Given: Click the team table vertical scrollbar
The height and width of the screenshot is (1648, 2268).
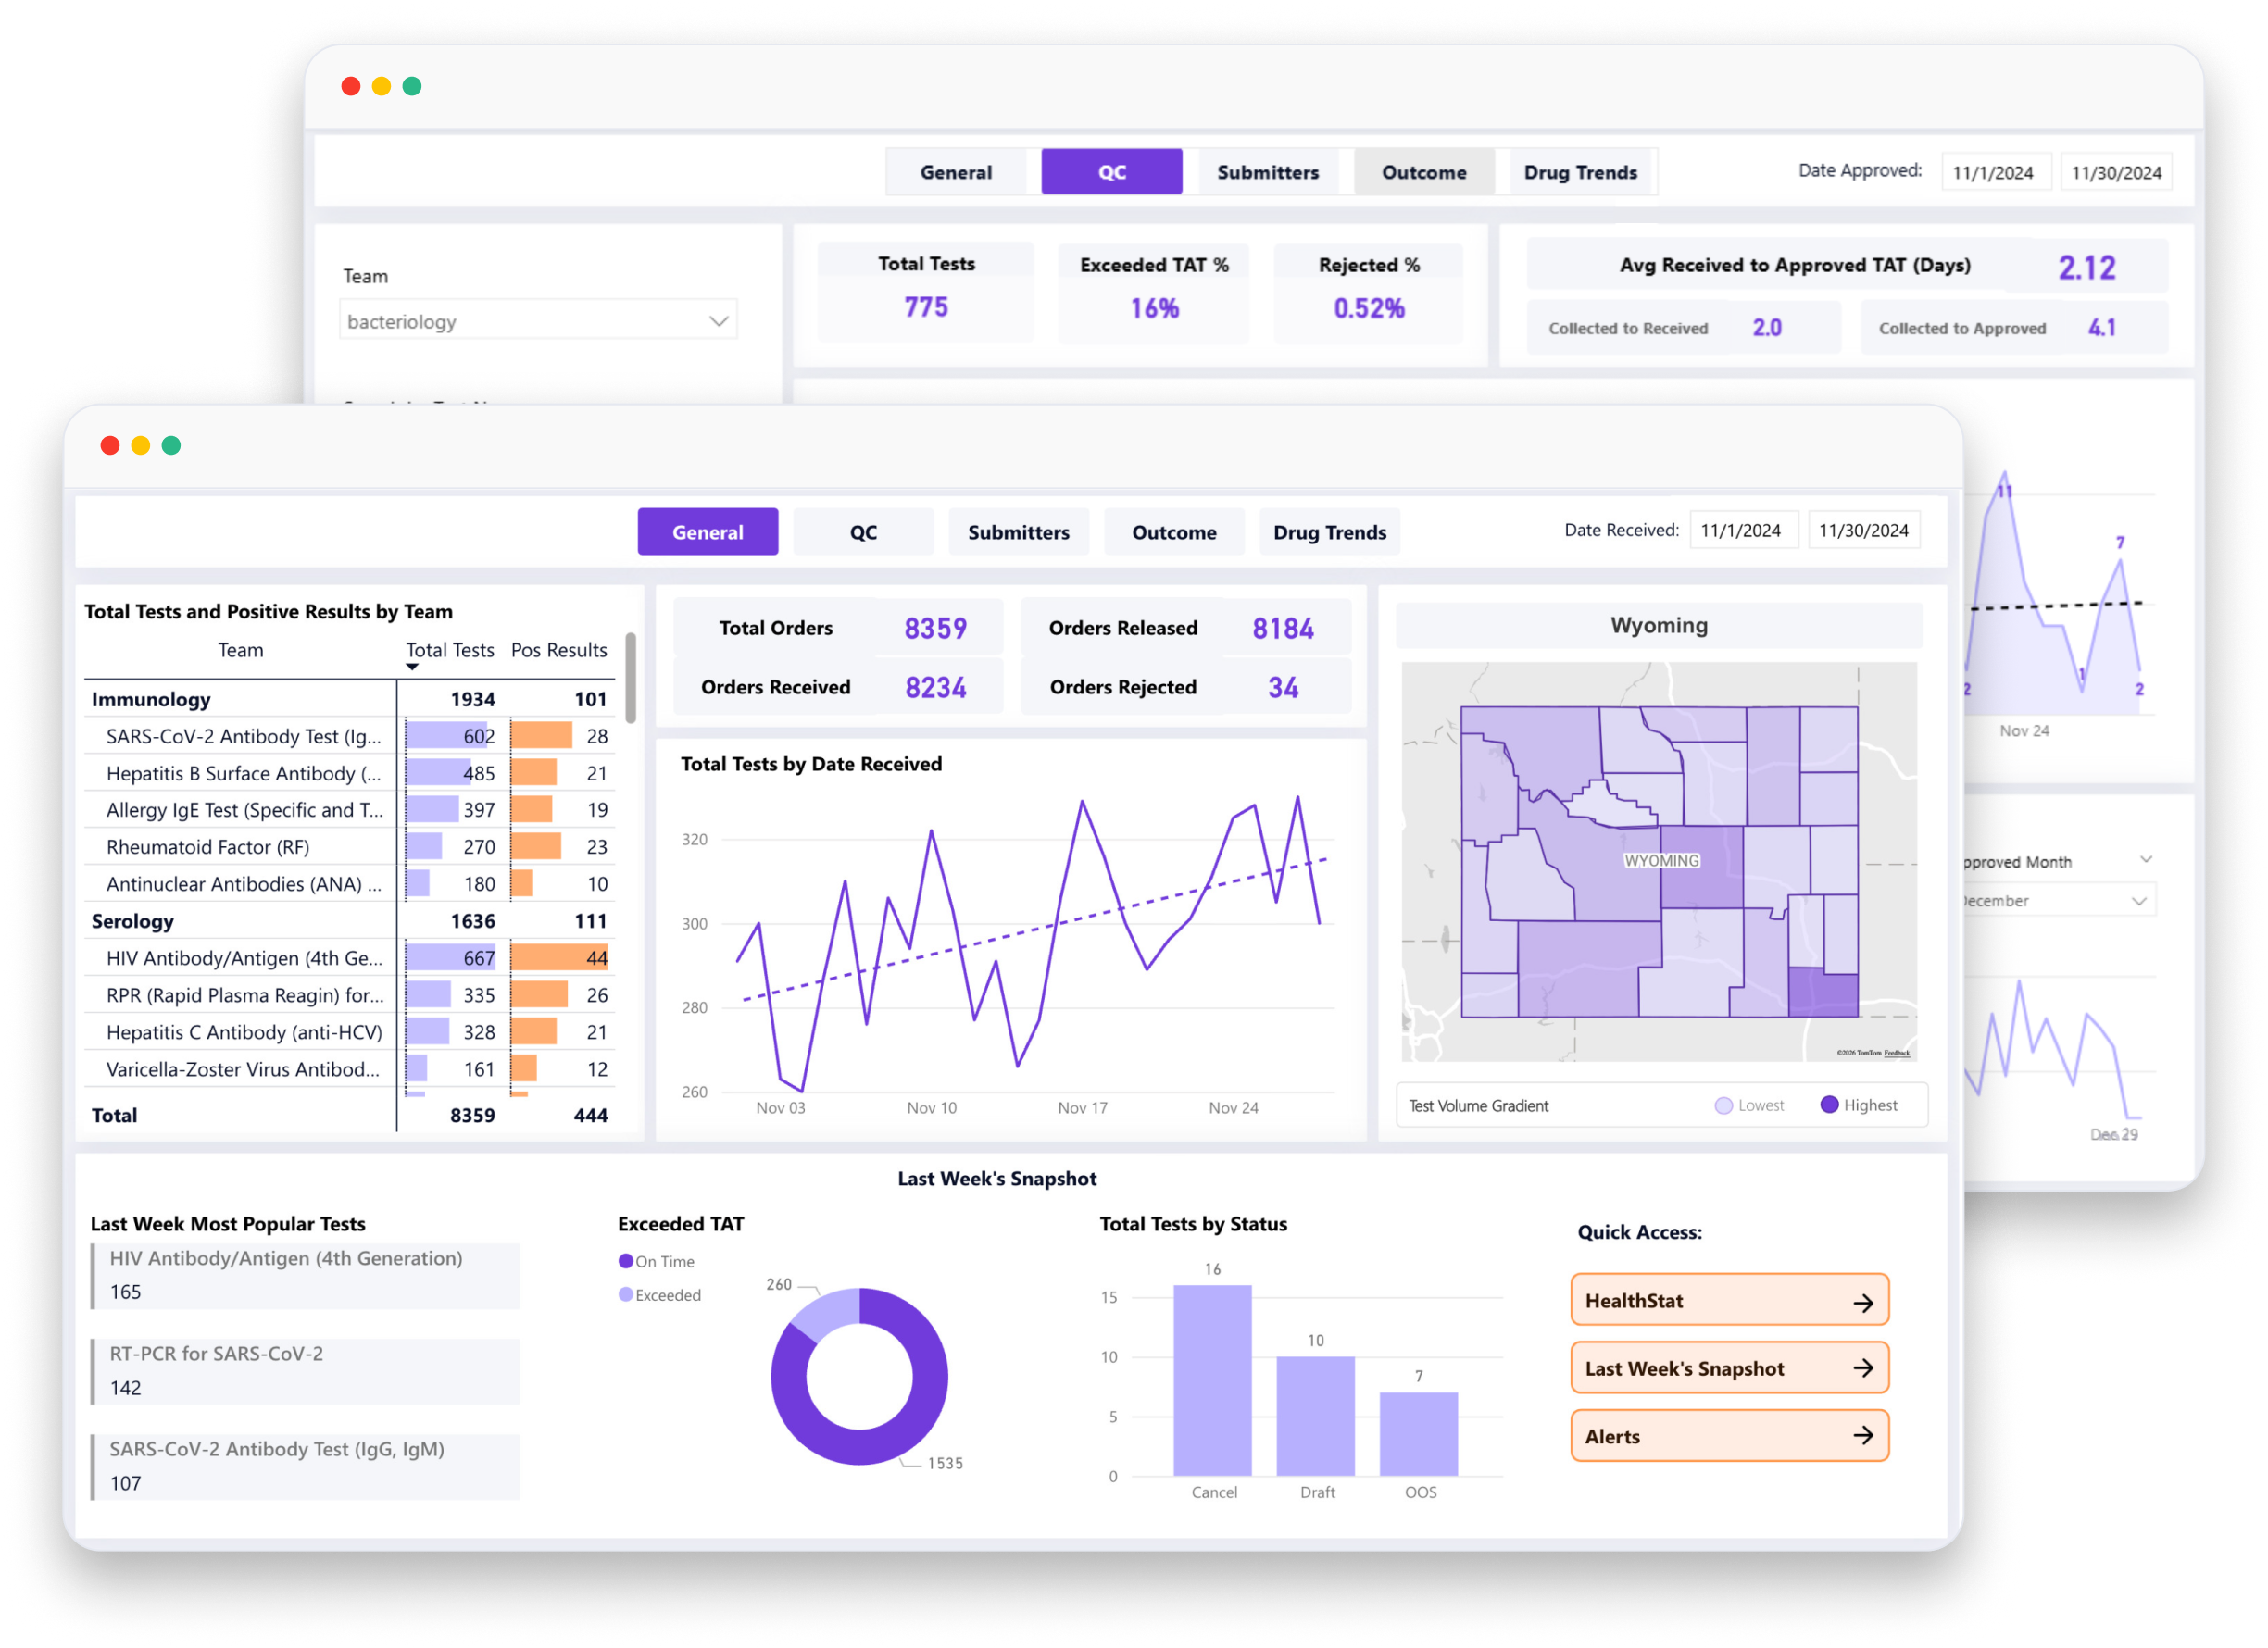Looking at the screenshot, I should [630, 677].
